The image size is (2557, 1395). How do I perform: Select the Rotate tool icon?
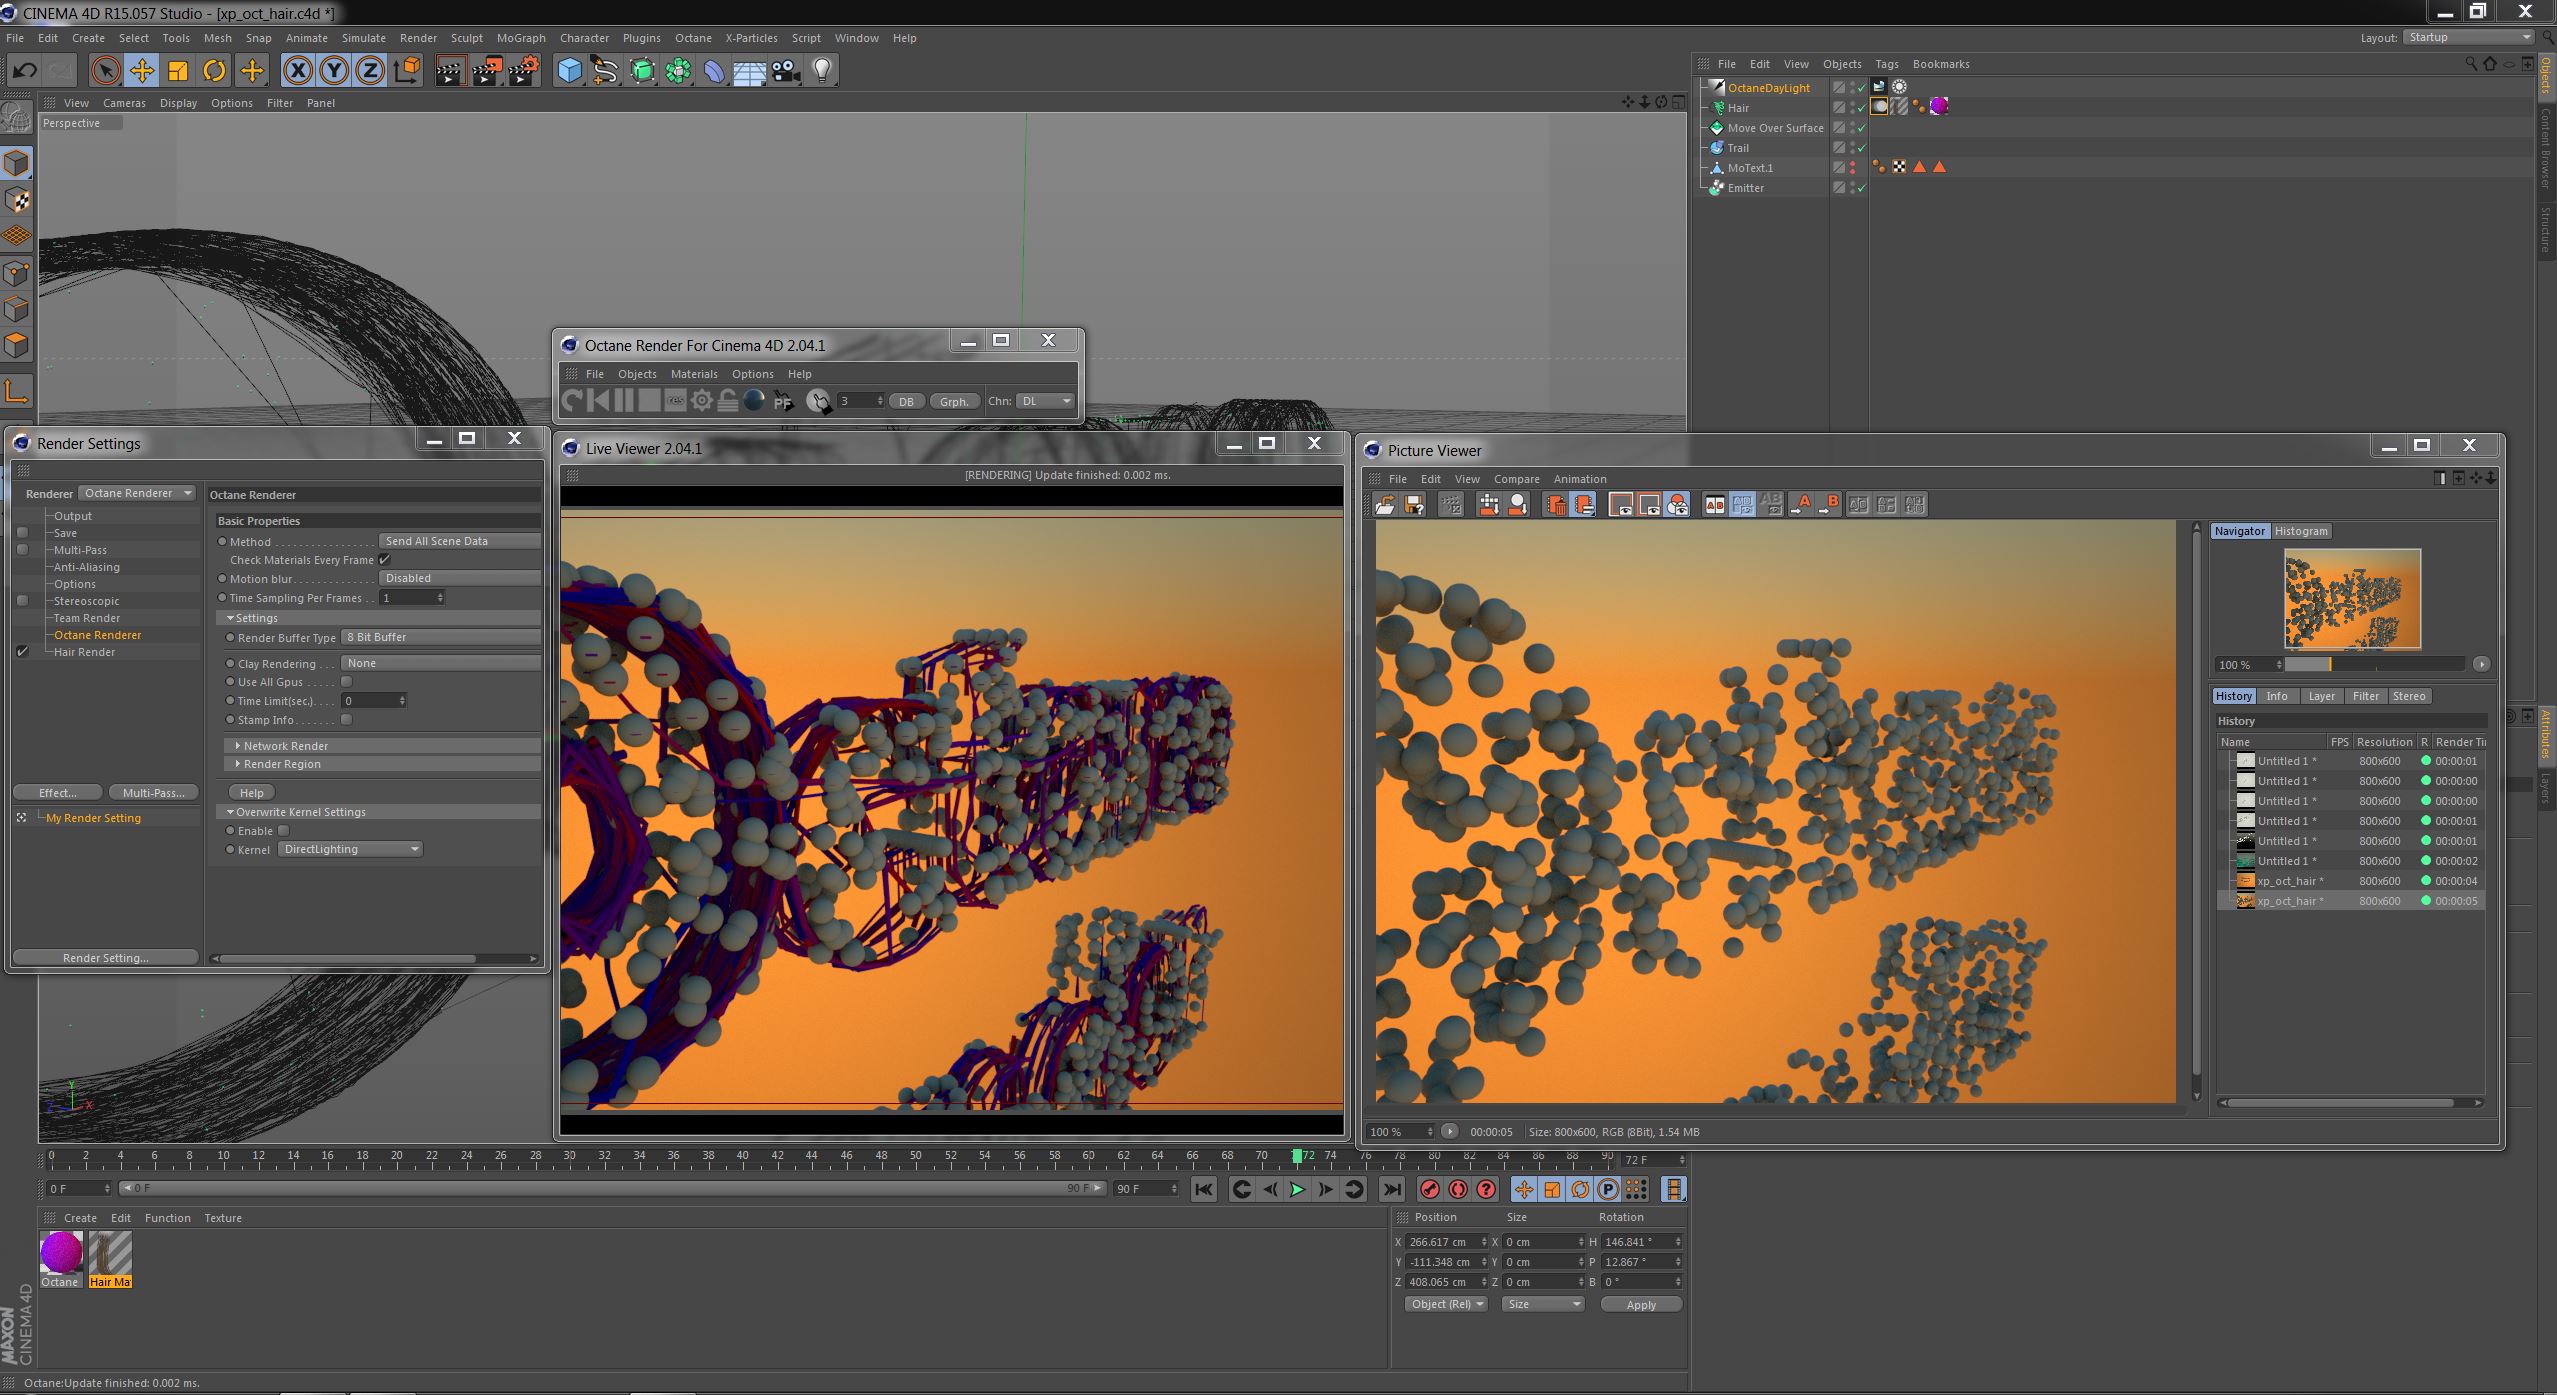[x=214, y=70]
